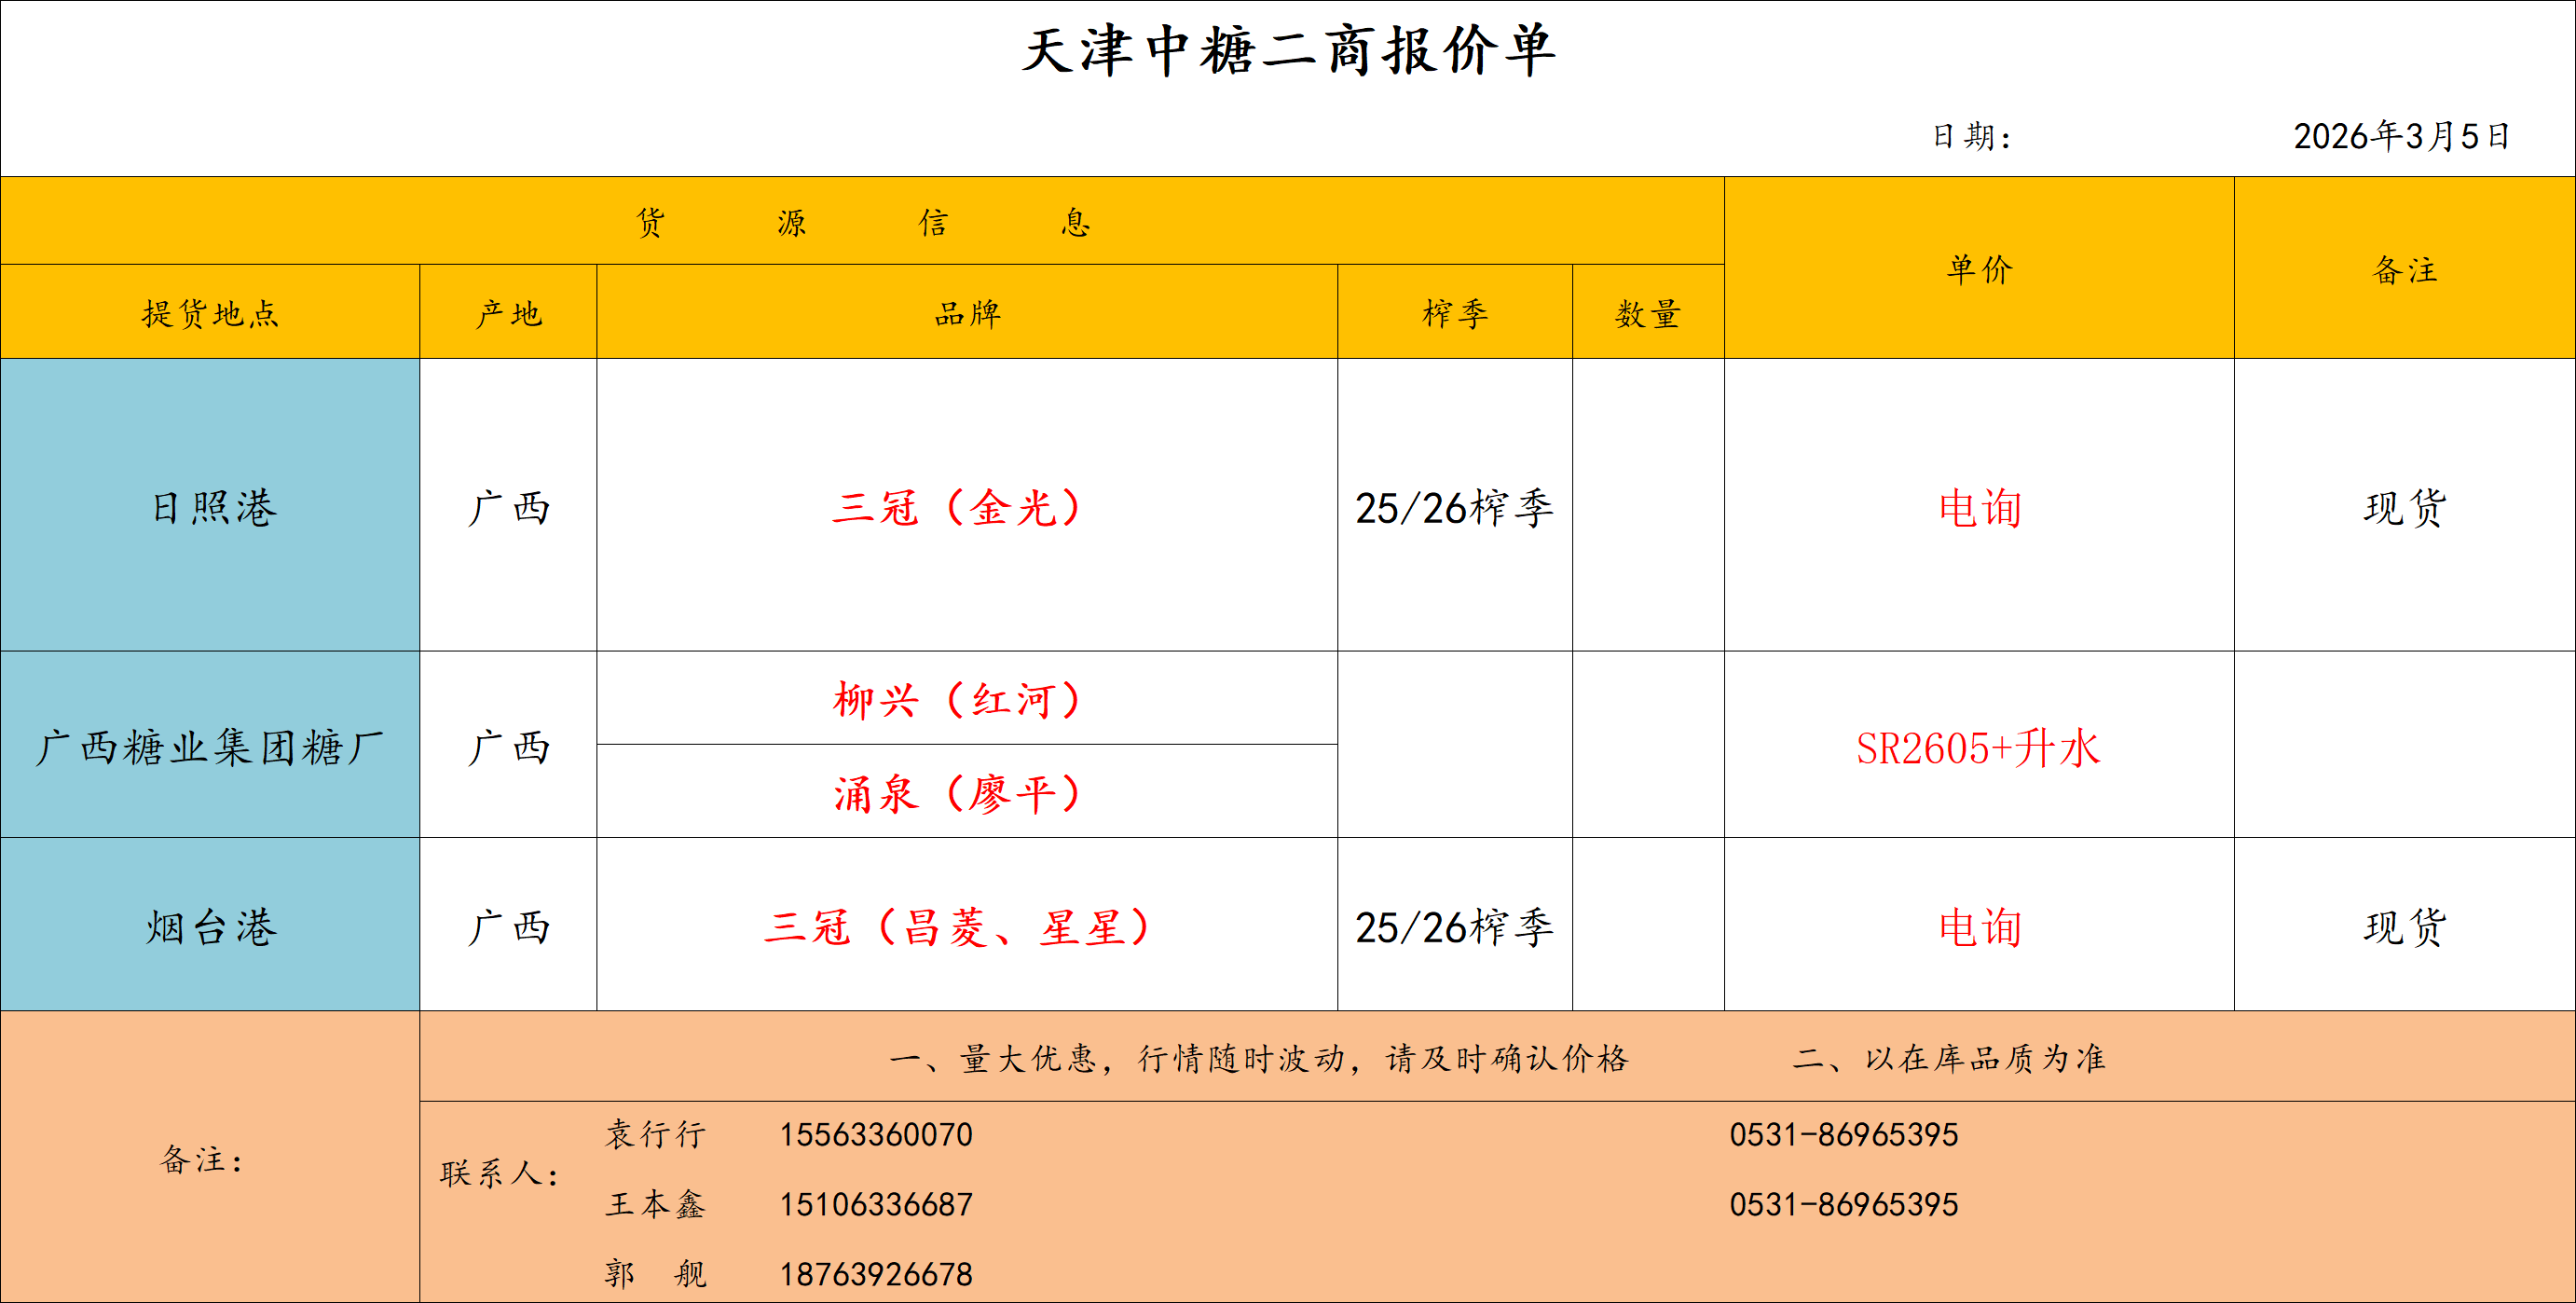Click the brand cell 三冠（昌菱、星星）
Viewport: 2576px width, 1303px height.
pyautogui.click(x=957, y=926)
